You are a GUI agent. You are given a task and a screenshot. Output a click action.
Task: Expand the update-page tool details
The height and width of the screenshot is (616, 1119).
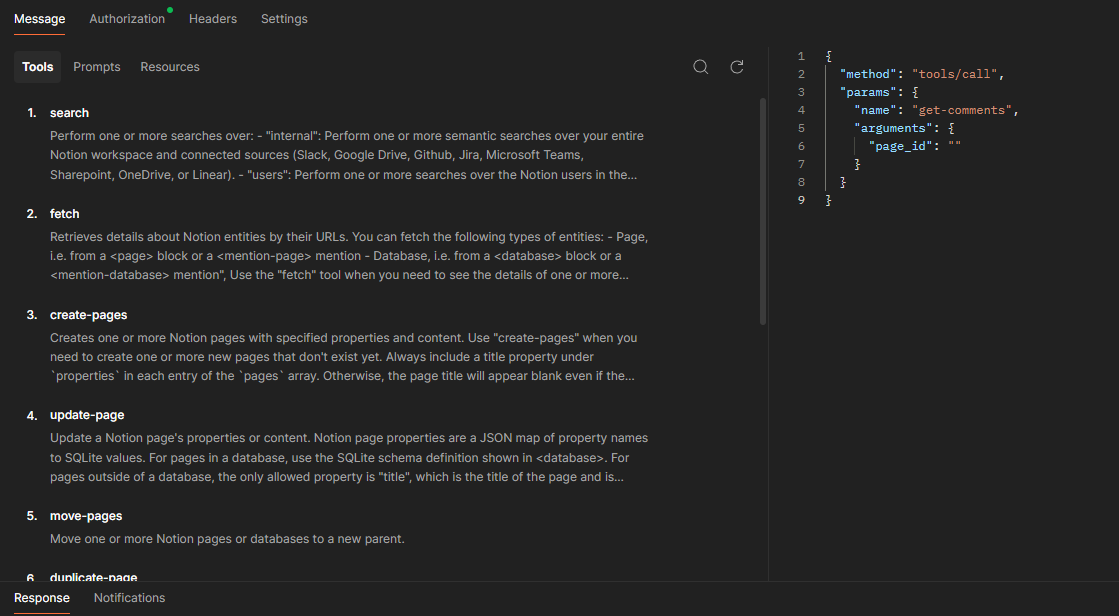pyautogui.click(x=87, y=414)
